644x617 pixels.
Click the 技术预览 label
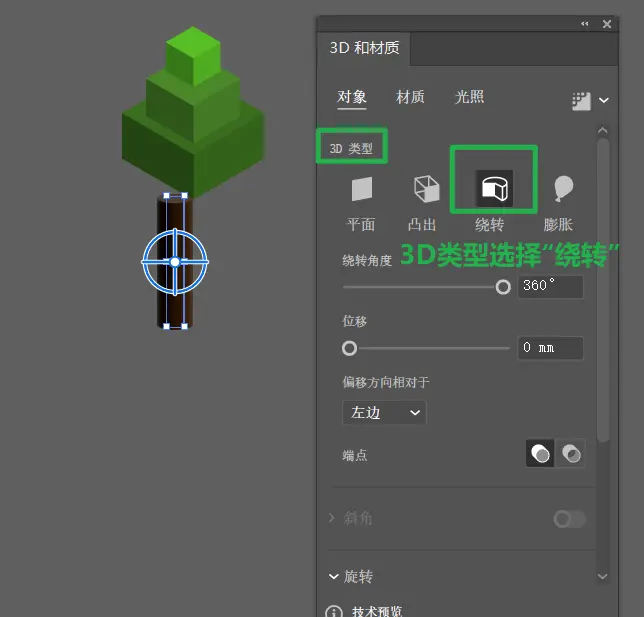(377, 611)
